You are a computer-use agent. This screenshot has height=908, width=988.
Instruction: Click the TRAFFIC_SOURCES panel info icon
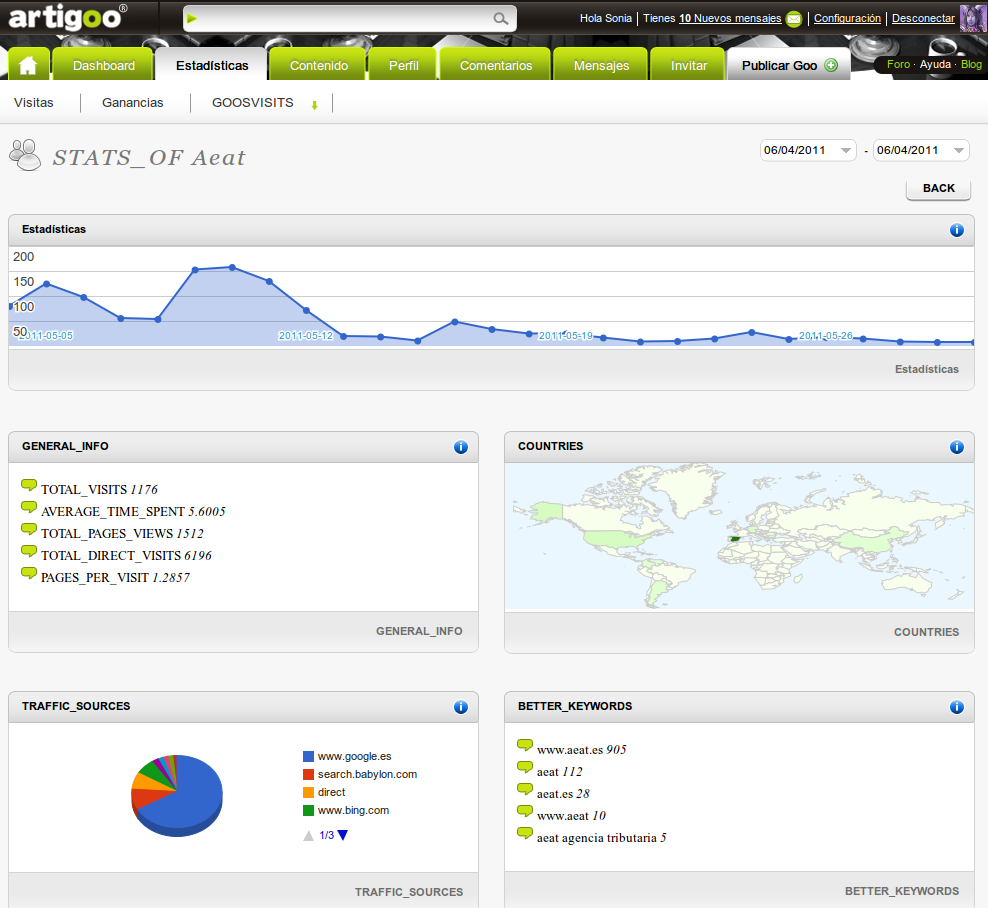461,707
